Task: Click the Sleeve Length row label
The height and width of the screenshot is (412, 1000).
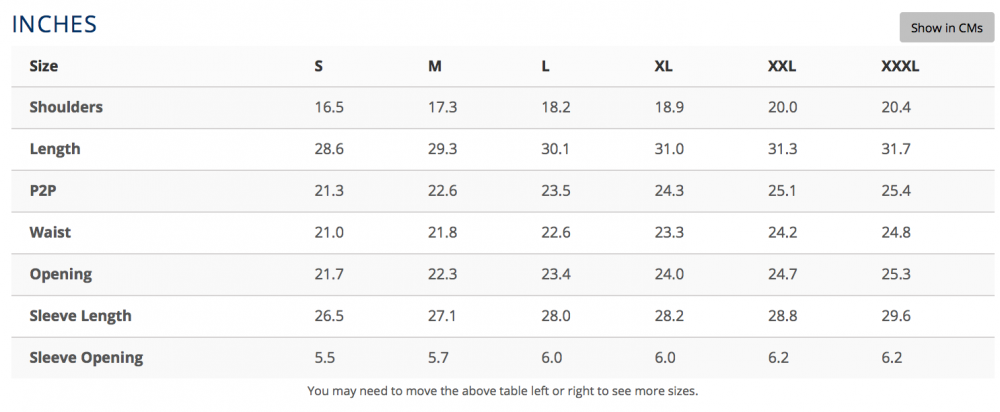Action: [x=80, y=316]
